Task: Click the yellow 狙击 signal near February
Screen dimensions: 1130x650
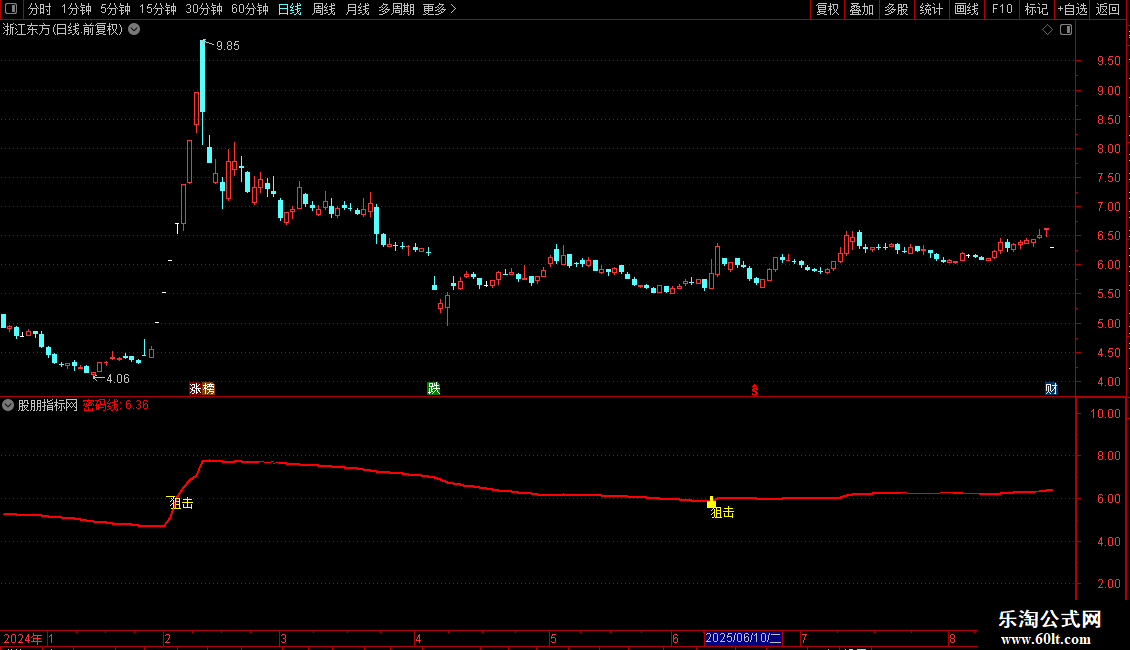Action: coord(181,503)
